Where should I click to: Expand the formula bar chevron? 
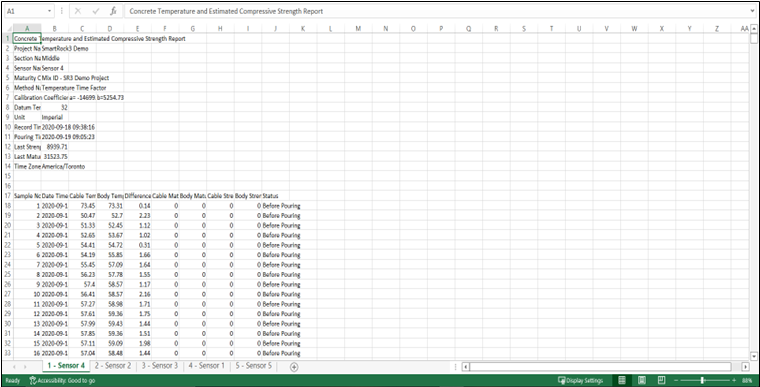tap(752, 11)
